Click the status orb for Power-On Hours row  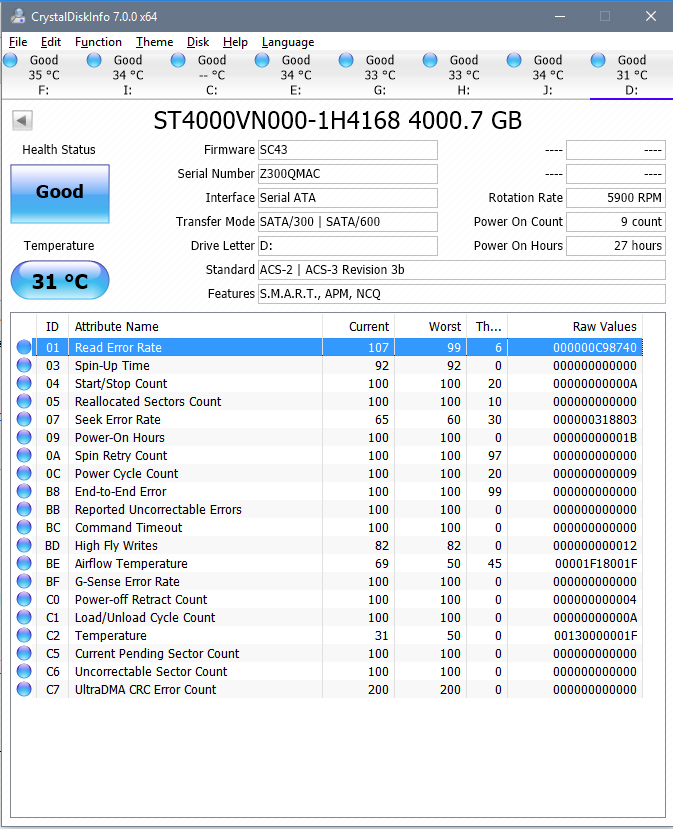coord(24,437)
